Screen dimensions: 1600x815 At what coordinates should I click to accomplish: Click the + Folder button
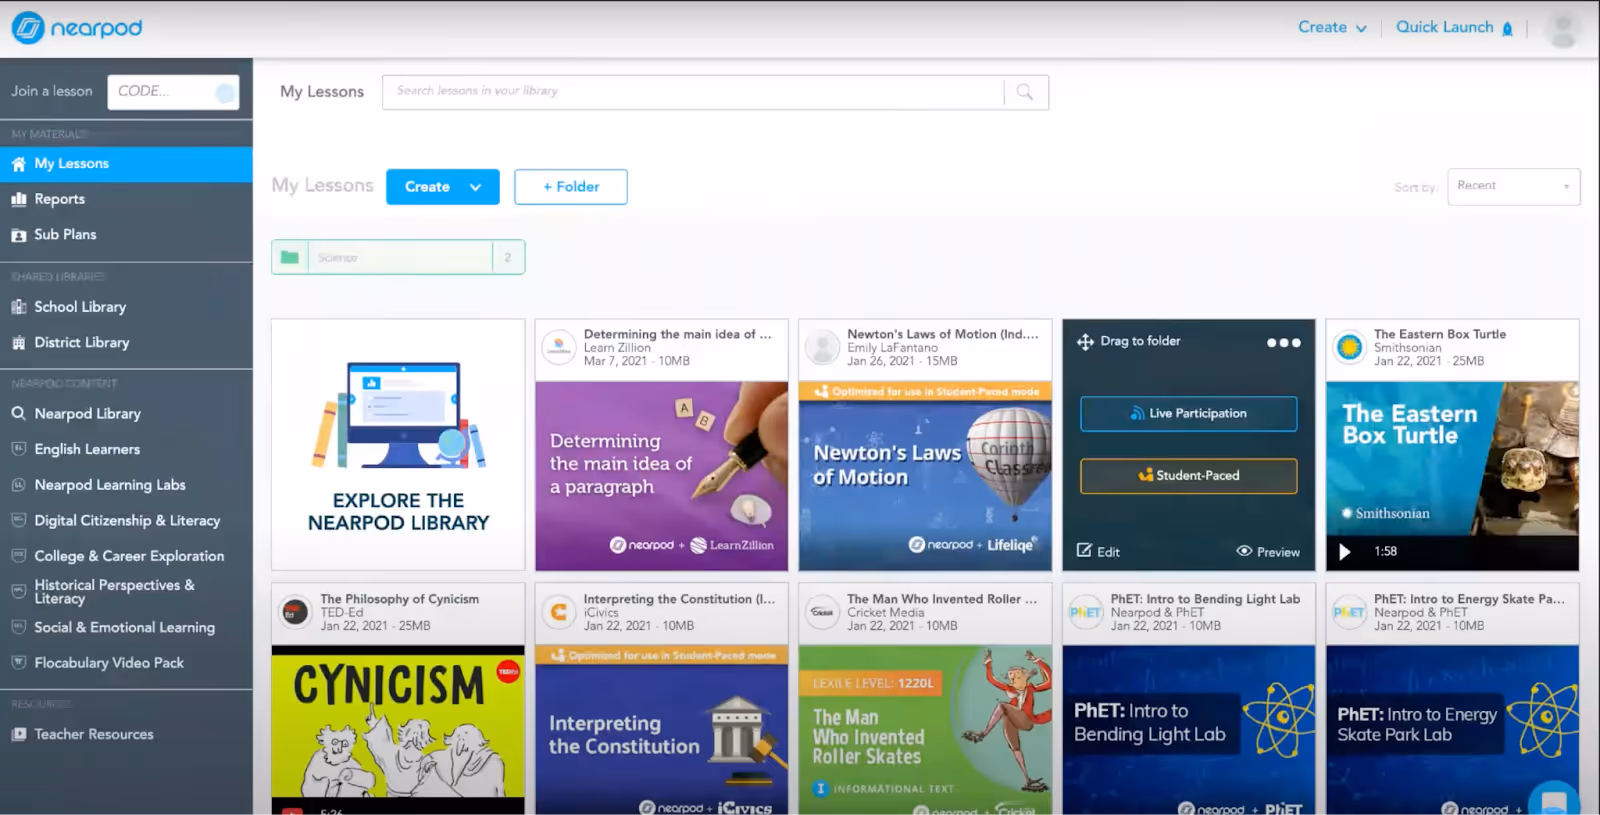[571, 187]
